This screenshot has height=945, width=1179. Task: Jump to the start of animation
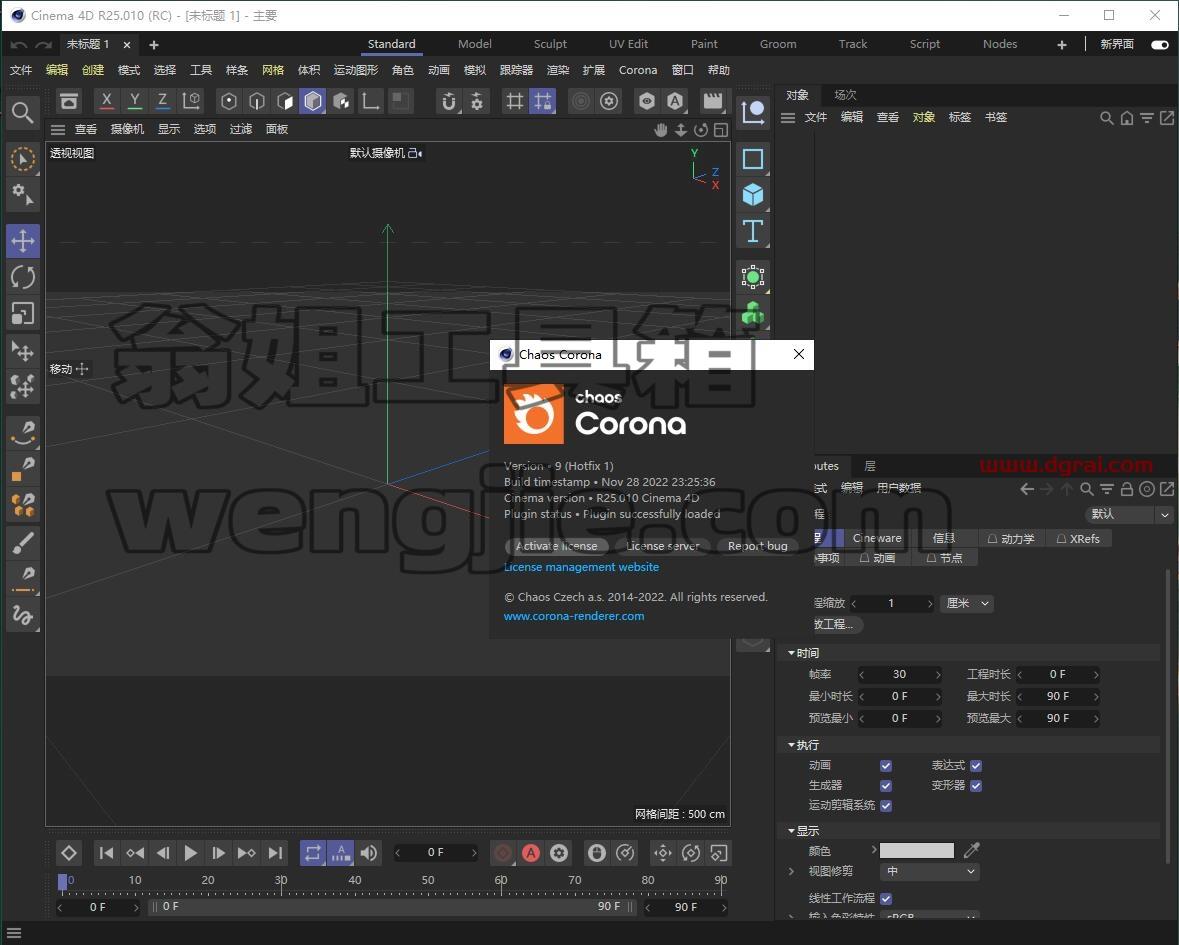pos(106,853)
